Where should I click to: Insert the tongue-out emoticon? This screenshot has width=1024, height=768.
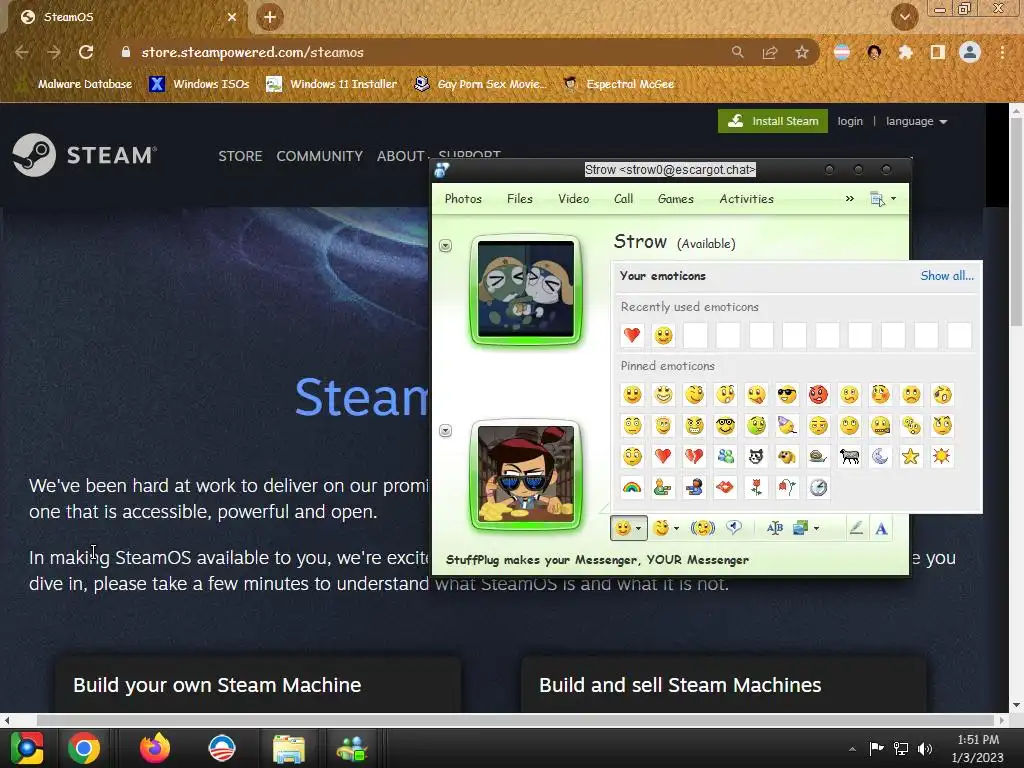756,394
